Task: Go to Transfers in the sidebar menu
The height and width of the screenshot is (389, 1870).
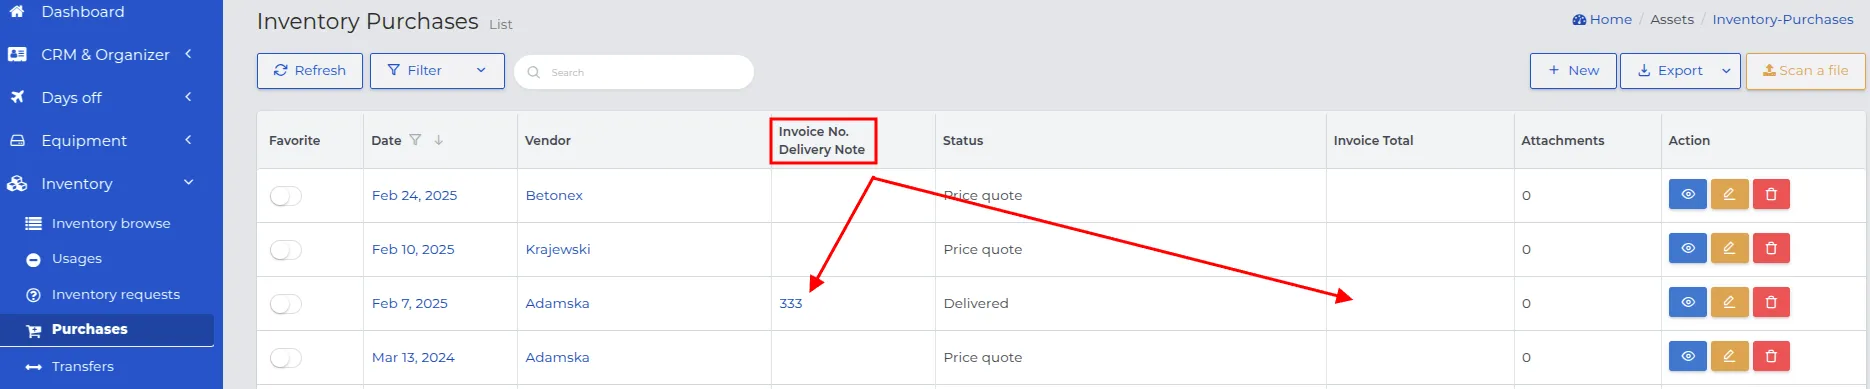Action: click(82, 366)
